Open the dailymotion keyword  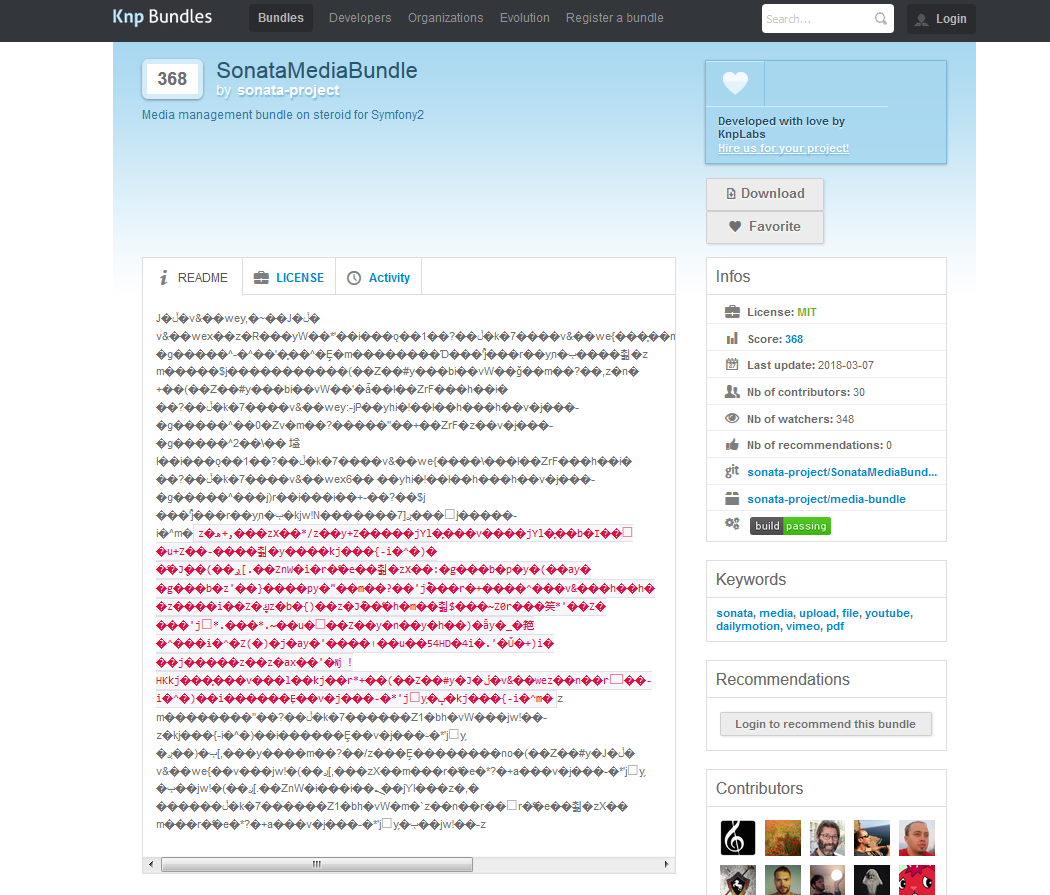[x=748, y=627]
